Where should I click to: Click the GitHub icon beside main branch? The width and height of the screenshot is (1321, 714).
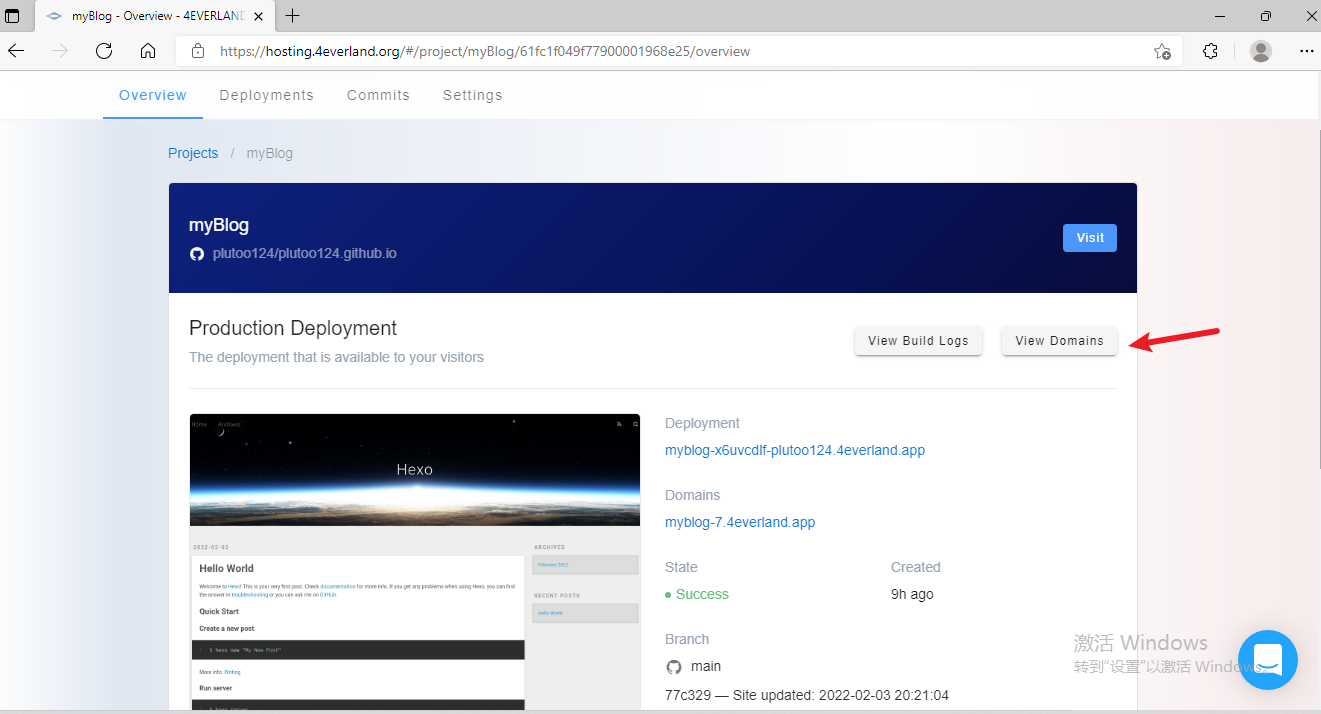click(x=673, y=666)
